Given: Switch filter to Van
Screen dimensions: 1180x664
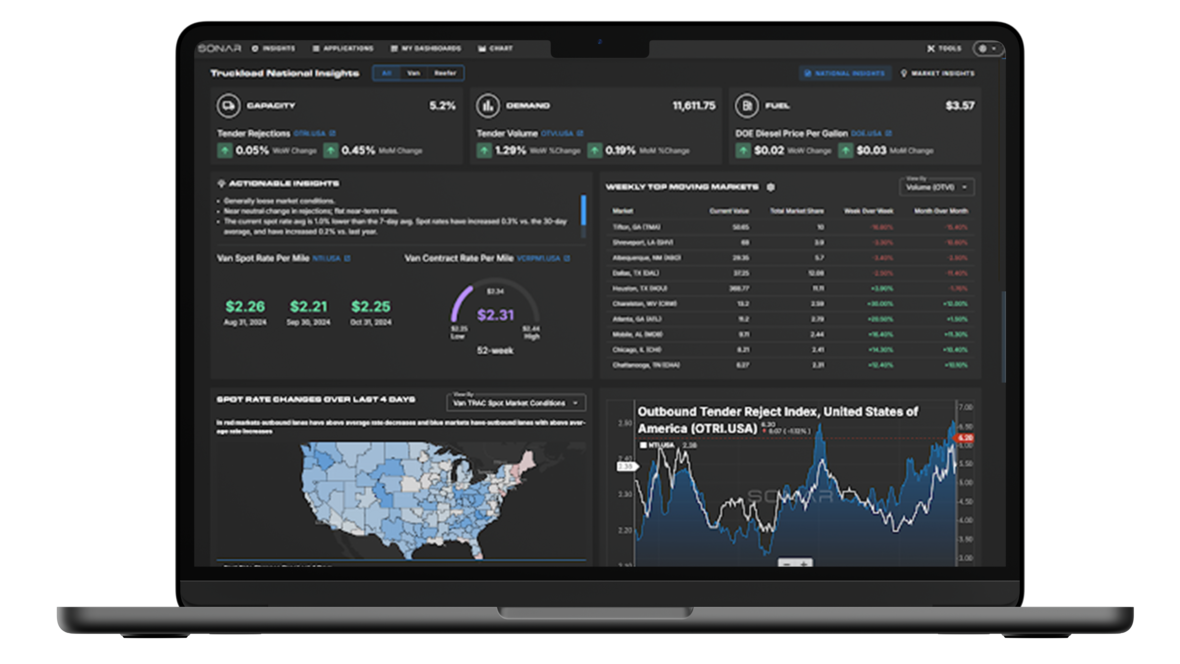Looking at the screenshot, I should coord(413,73).
